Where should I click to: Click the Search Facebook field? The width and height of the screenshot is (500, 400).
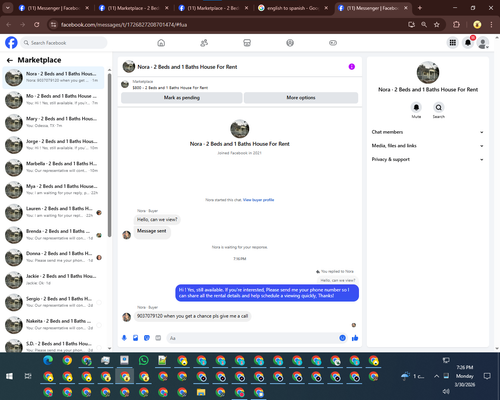[x=64, y=43]
